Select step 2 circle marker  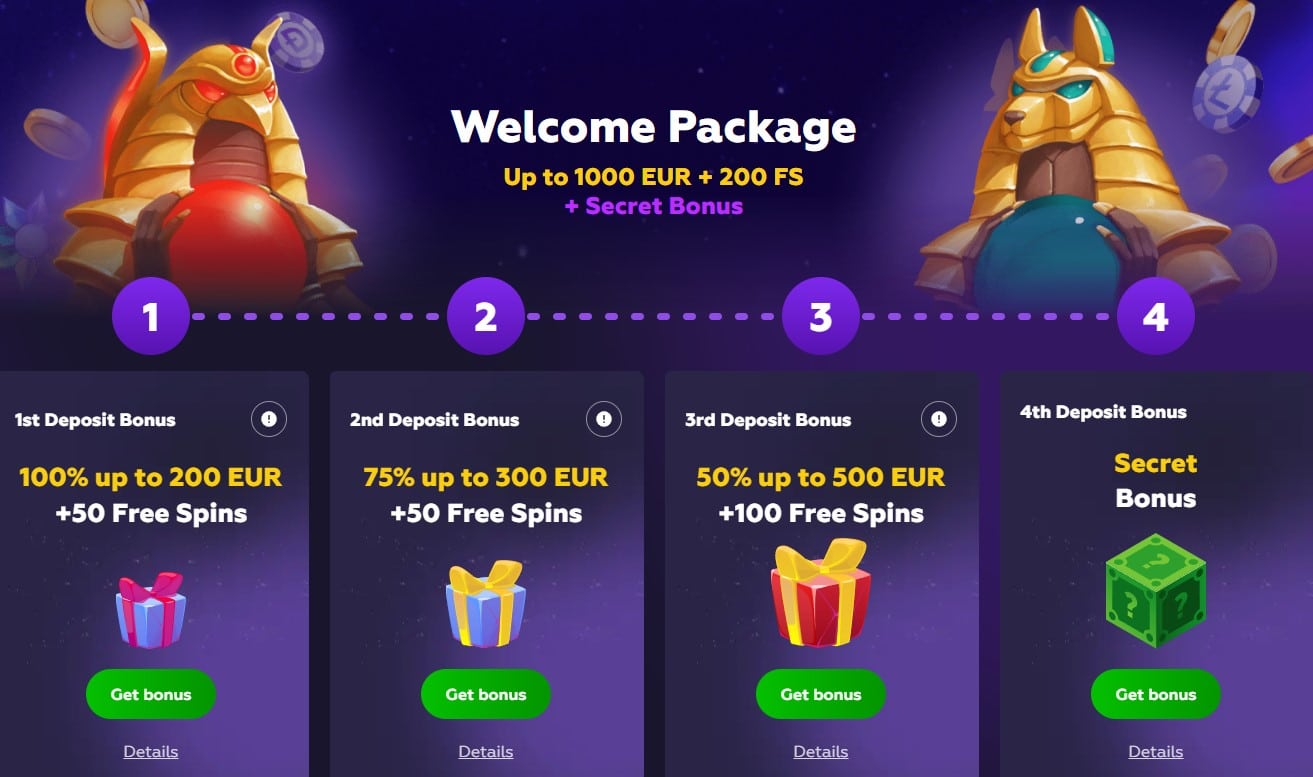tap(486, 317)
